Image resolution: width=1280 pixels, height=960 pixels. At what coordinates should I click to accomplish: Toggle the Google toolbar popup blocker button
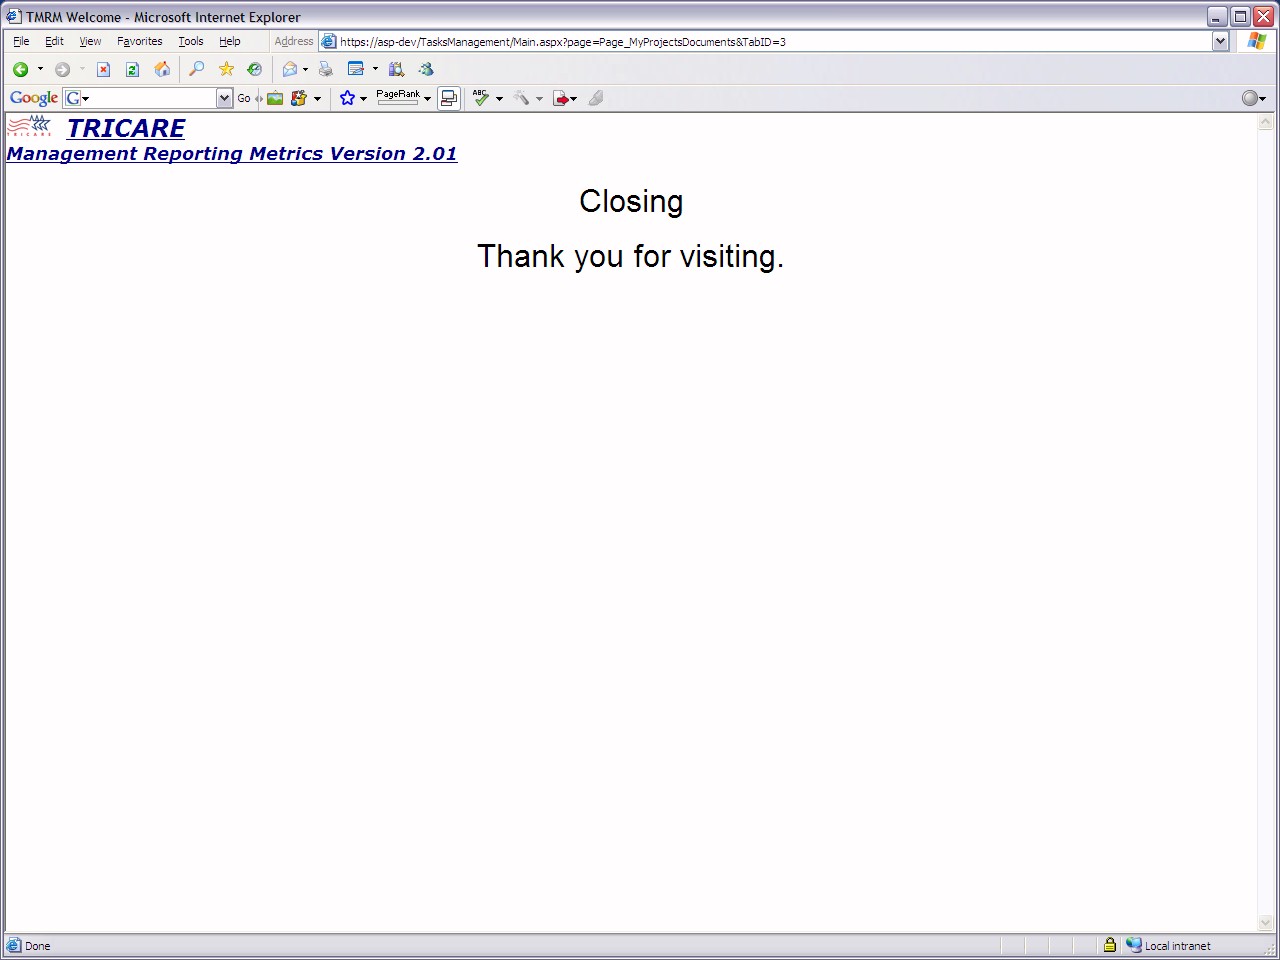[x=449, y=98]
